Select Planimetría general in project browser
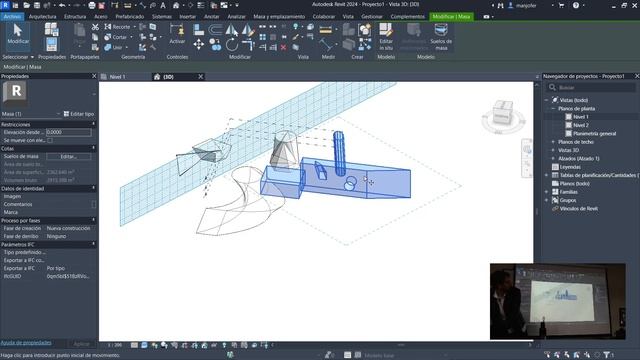 pos(594,133)
